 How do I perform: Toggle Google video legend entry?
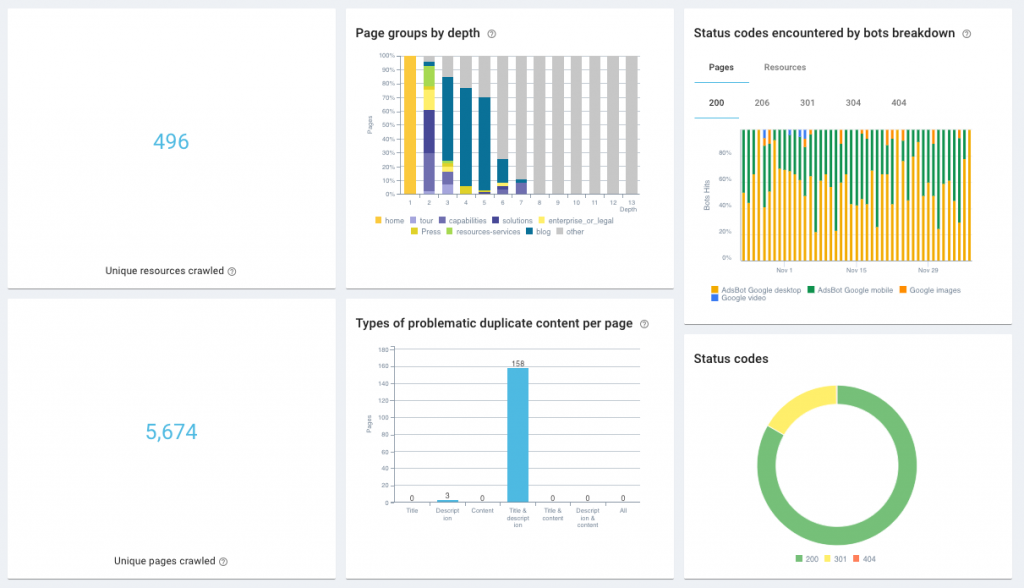pos(740,298)
